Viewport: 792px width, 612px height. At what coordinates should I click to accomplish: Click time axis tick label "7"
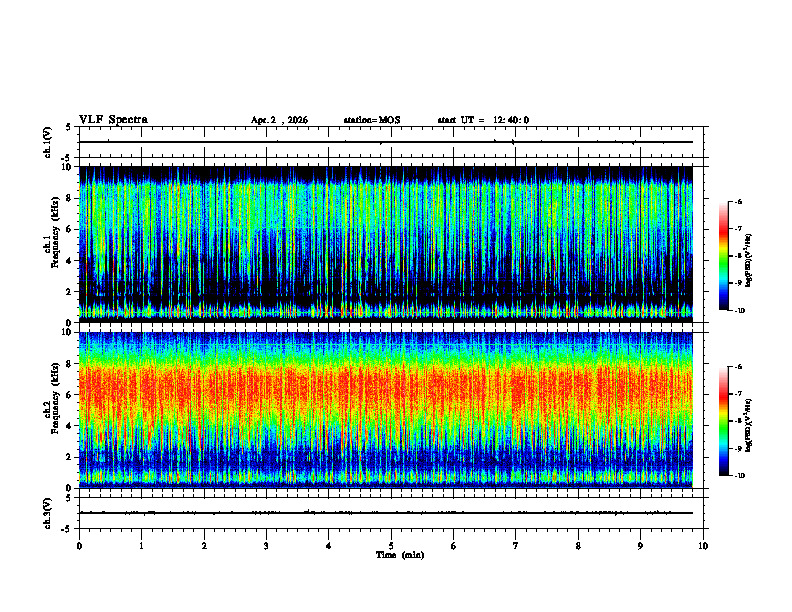point(516,546)
